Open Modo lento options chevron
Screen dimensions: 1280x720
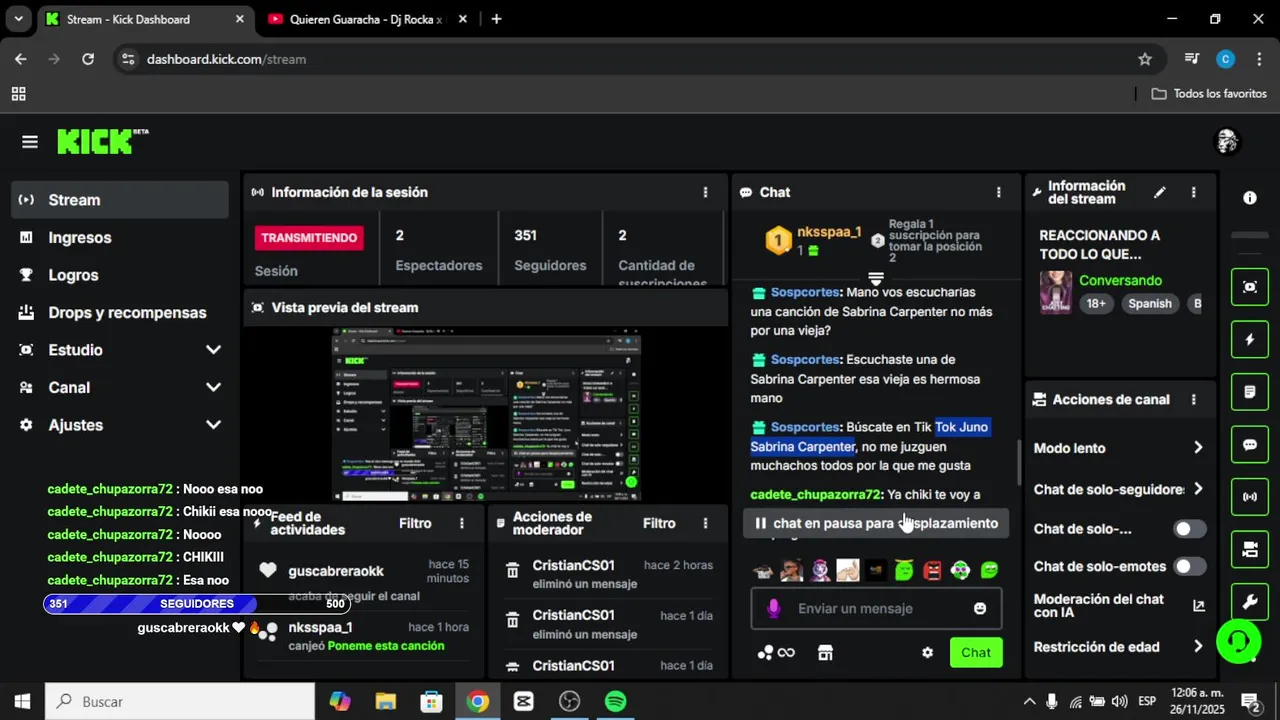pyautogui.click(x=1198, y=448)
